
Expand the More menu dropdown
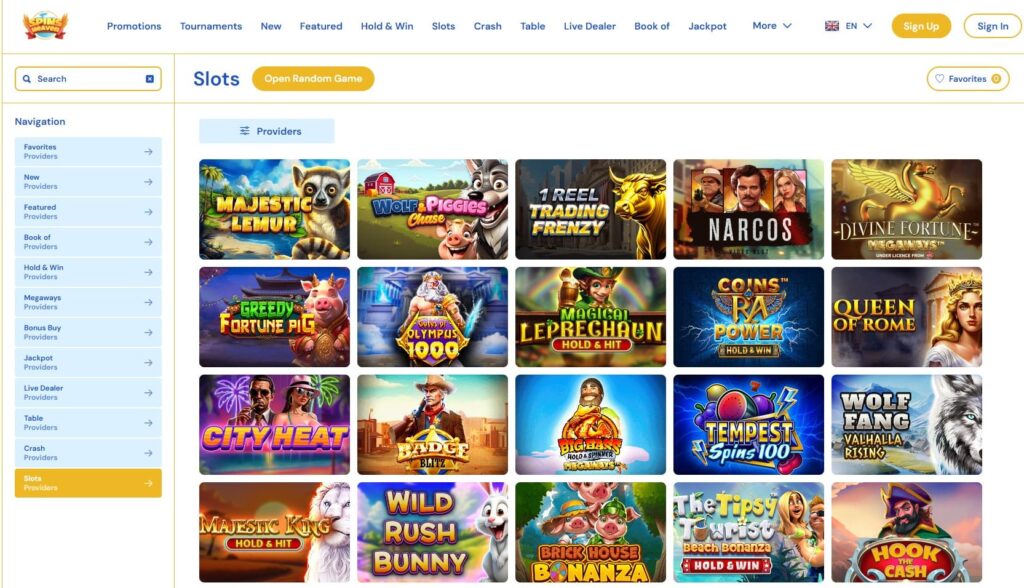click(771, 25)
